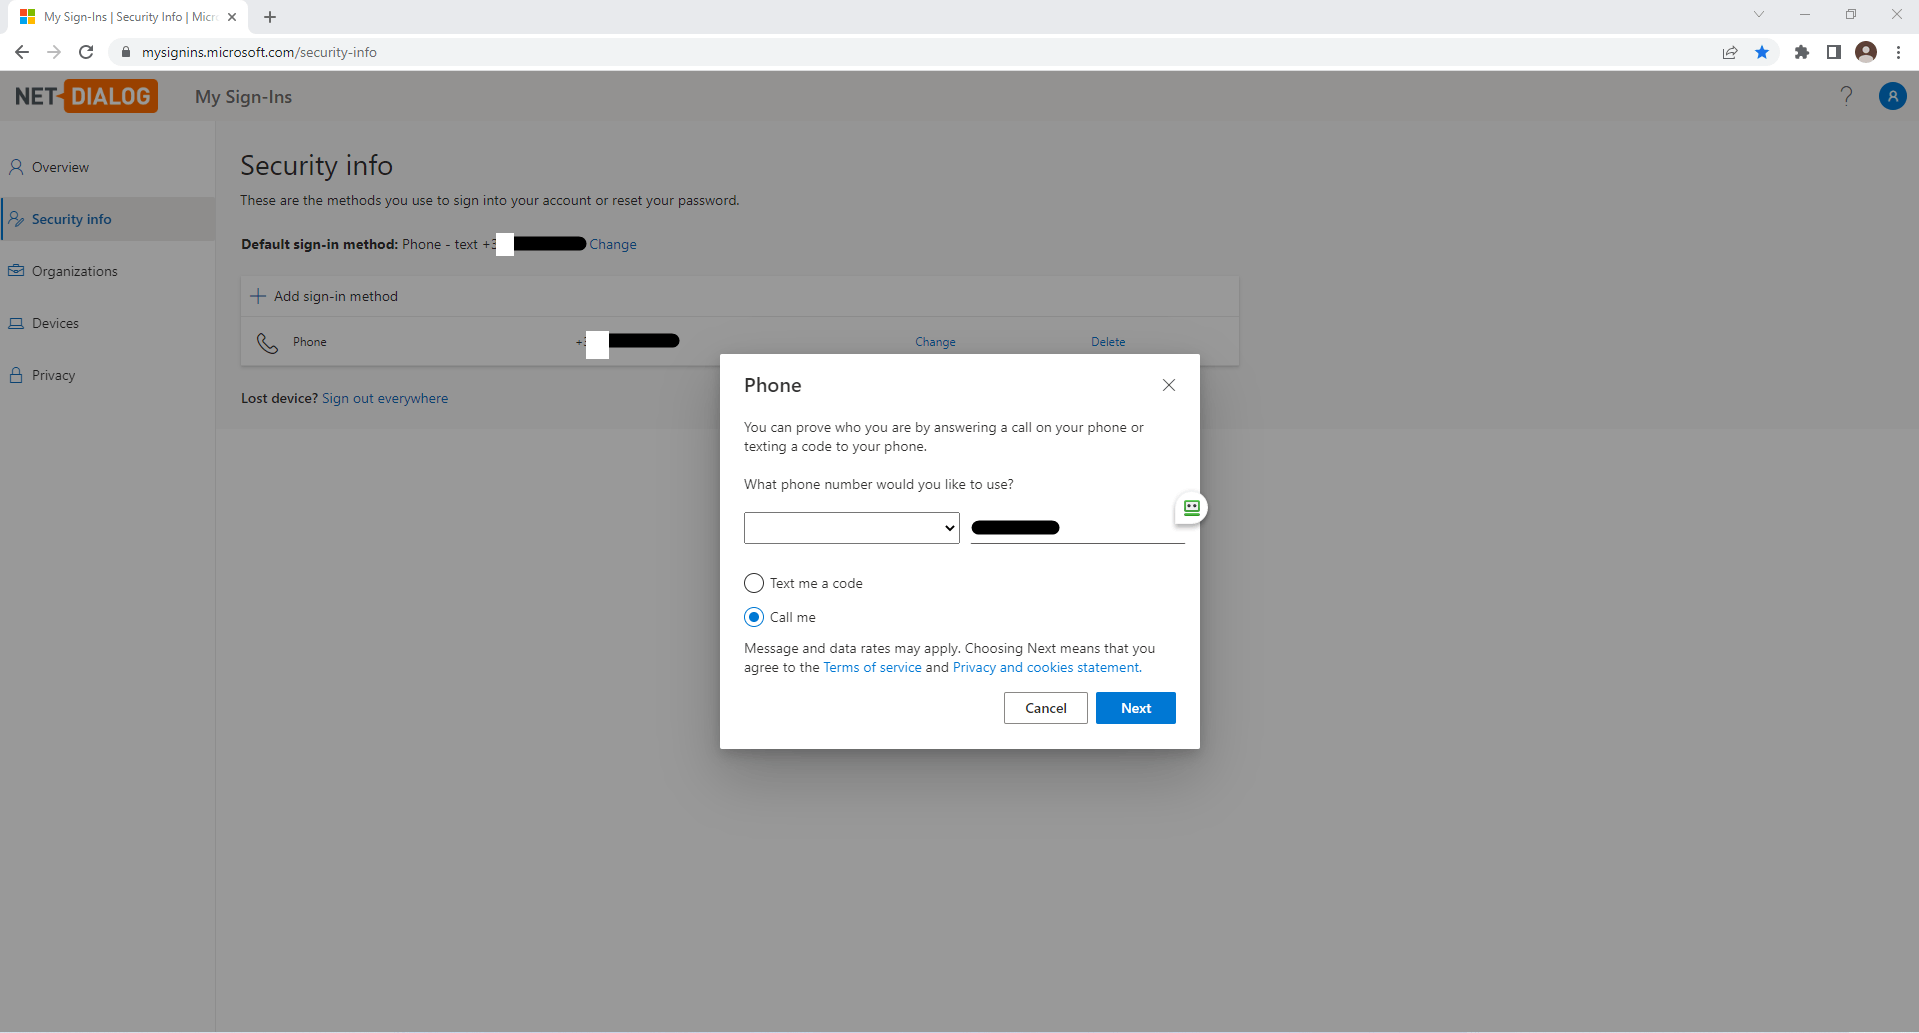1919x1033 pixels.
Task: Open the account manager avatar in header
Action: [1893, 96]
